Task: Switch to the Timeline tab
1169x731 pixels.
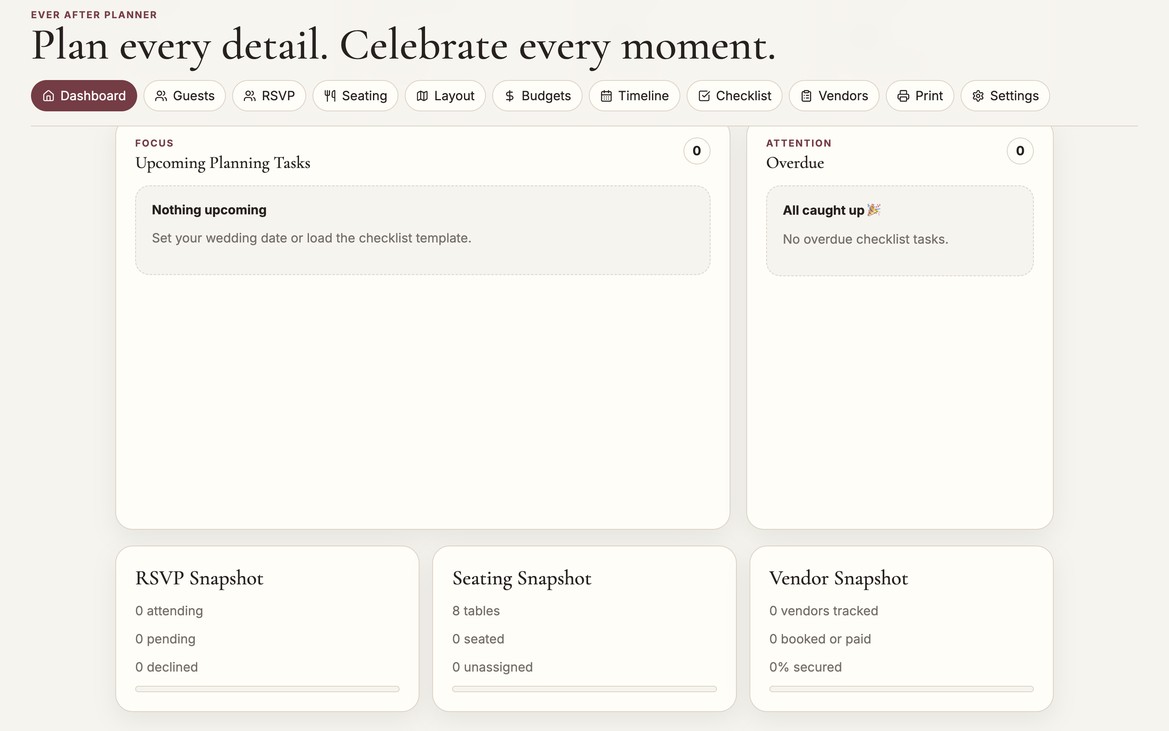Action: coord(634,96)
